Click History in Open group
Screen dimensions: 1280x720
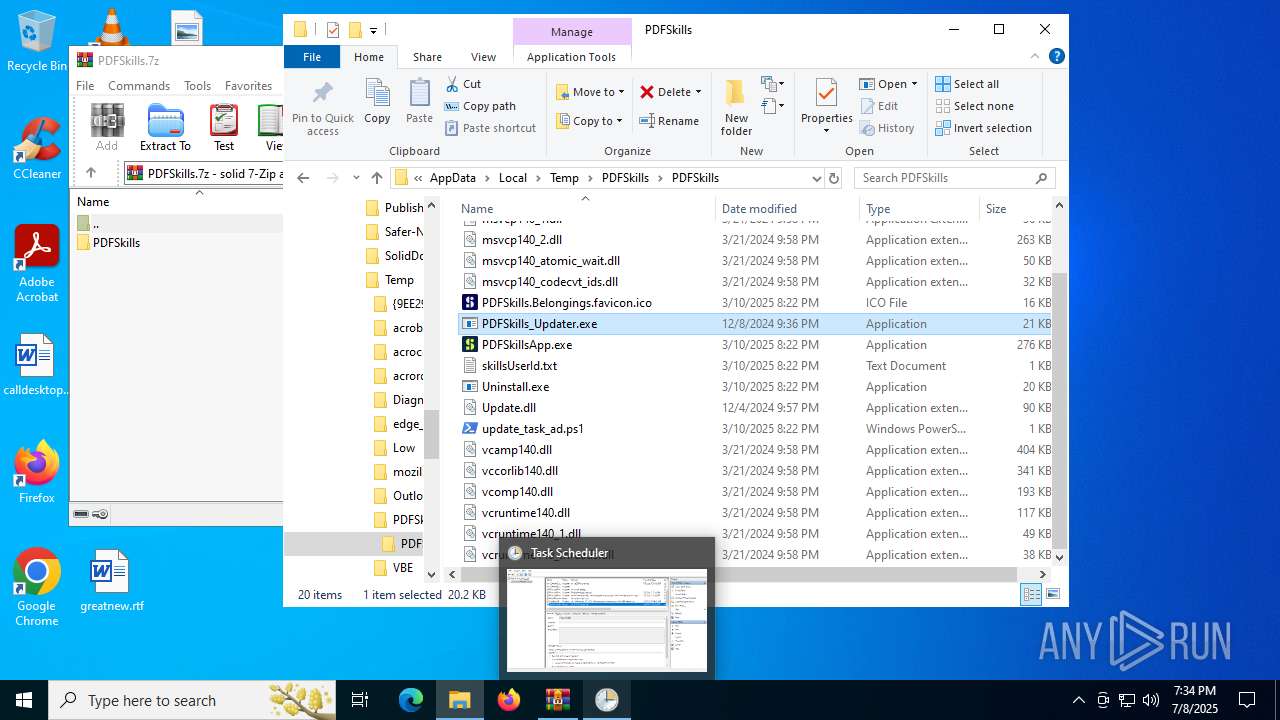(x=886, y=128)
